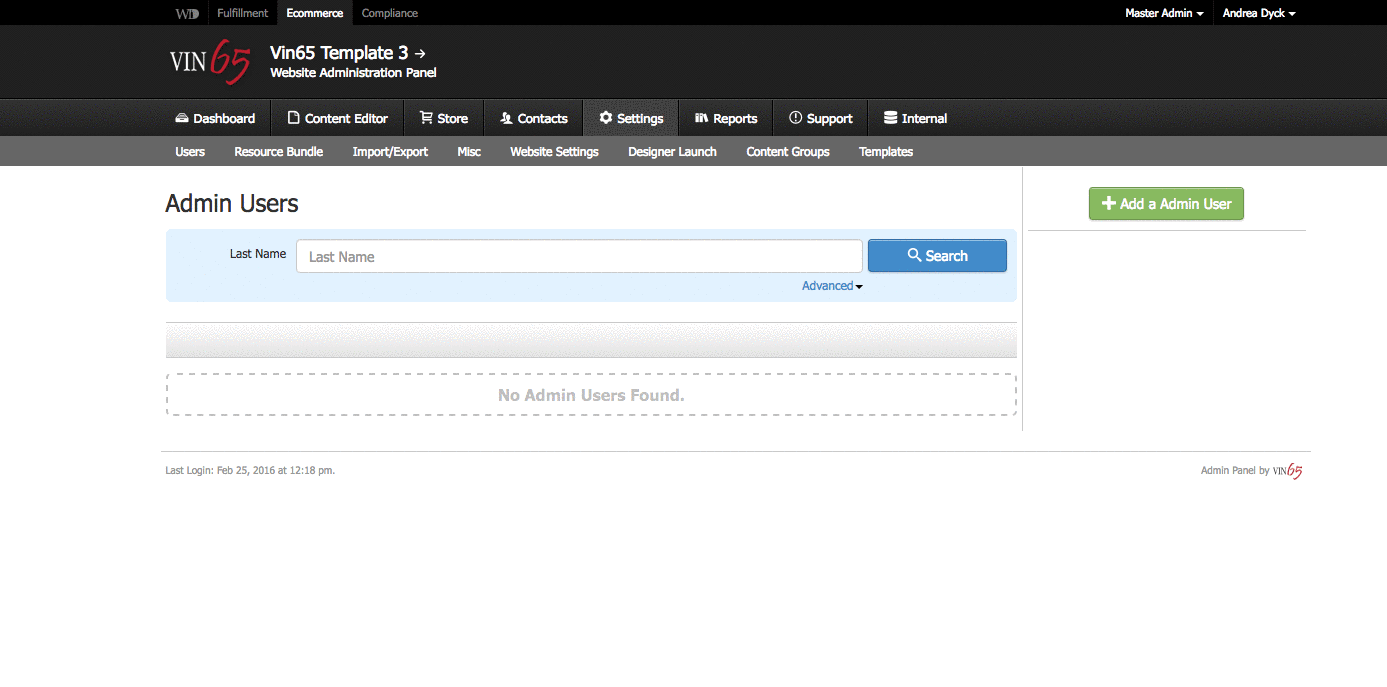
Task: Click the Store shopping cart icon
Action: click(426, 118)
